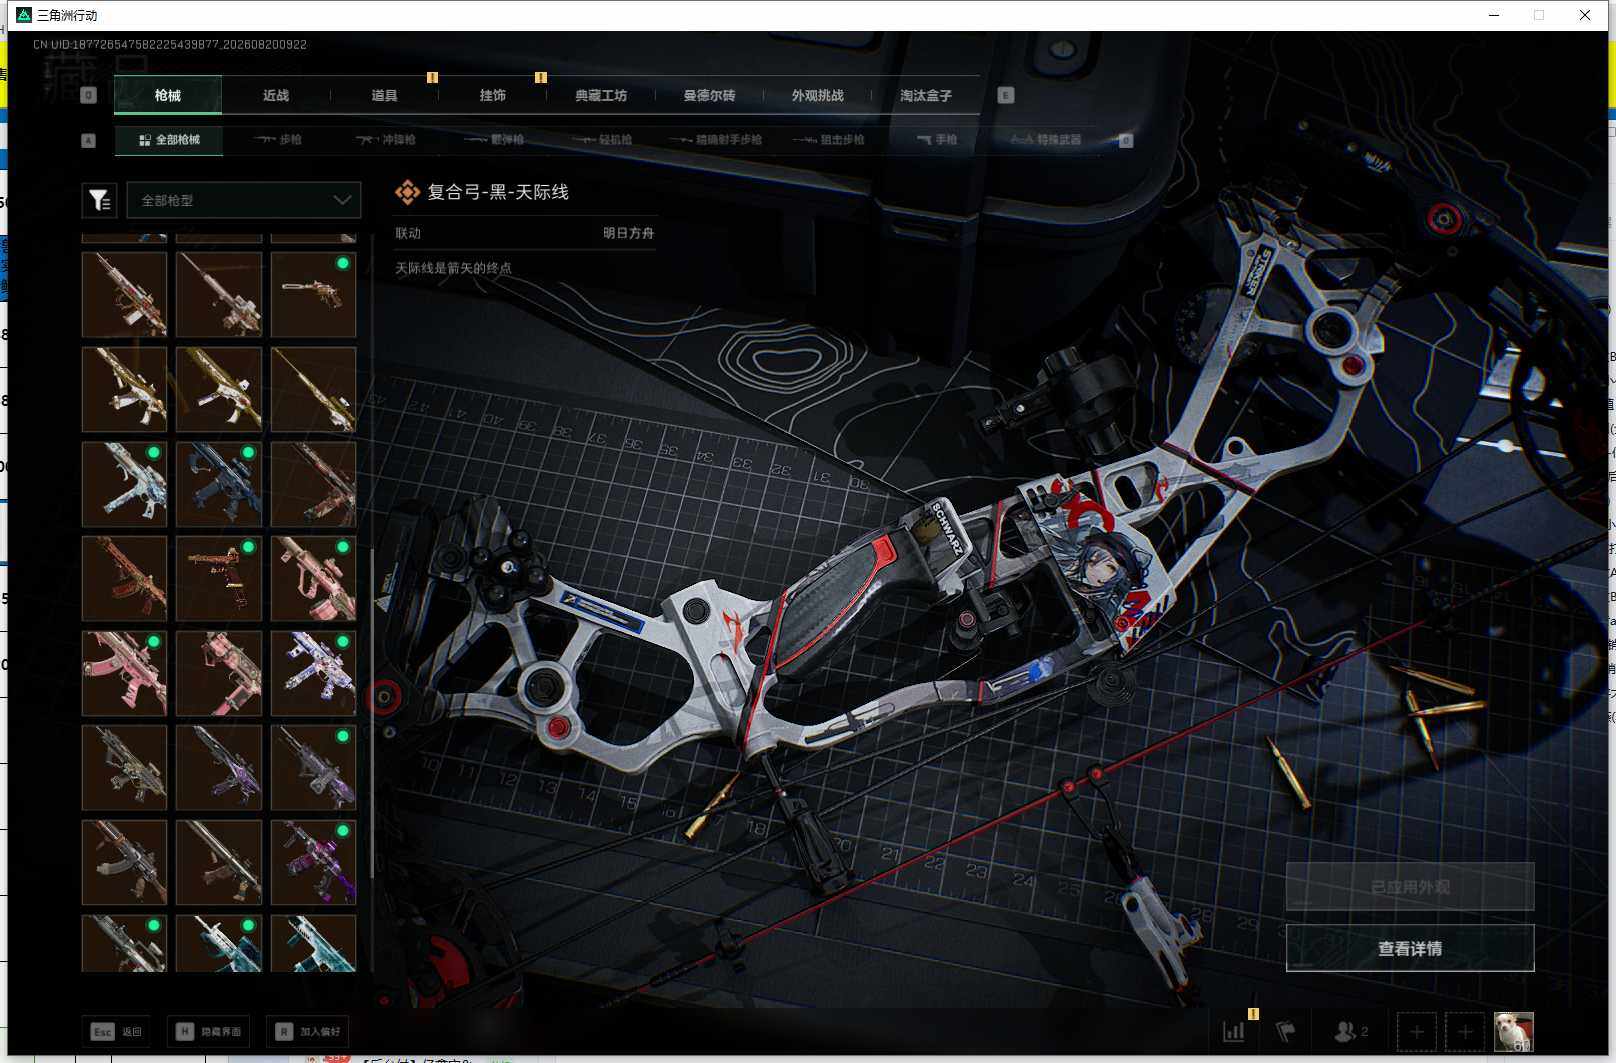
Task: Select the dark navy blue skin thumbnail
Action: tap(219, 484)
